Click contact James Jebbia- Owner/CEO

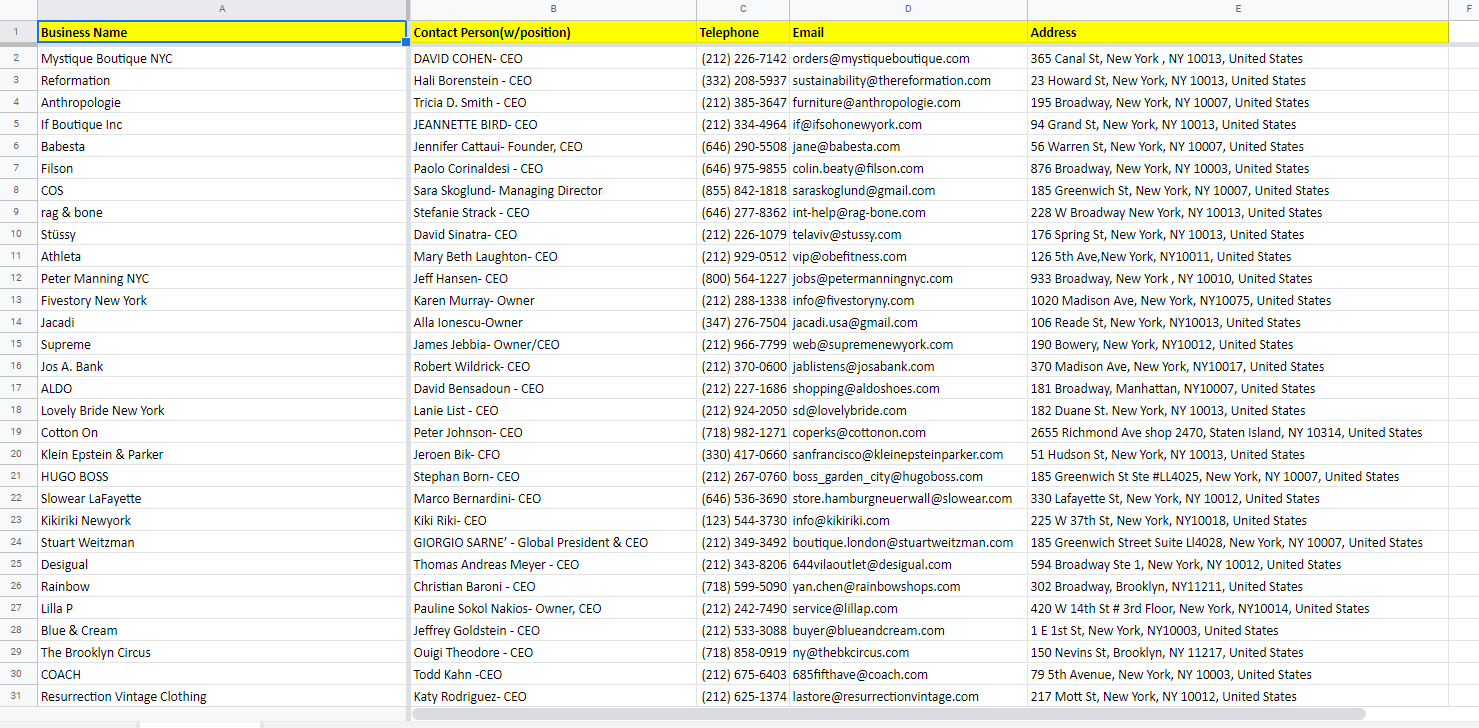pos(552,344)
